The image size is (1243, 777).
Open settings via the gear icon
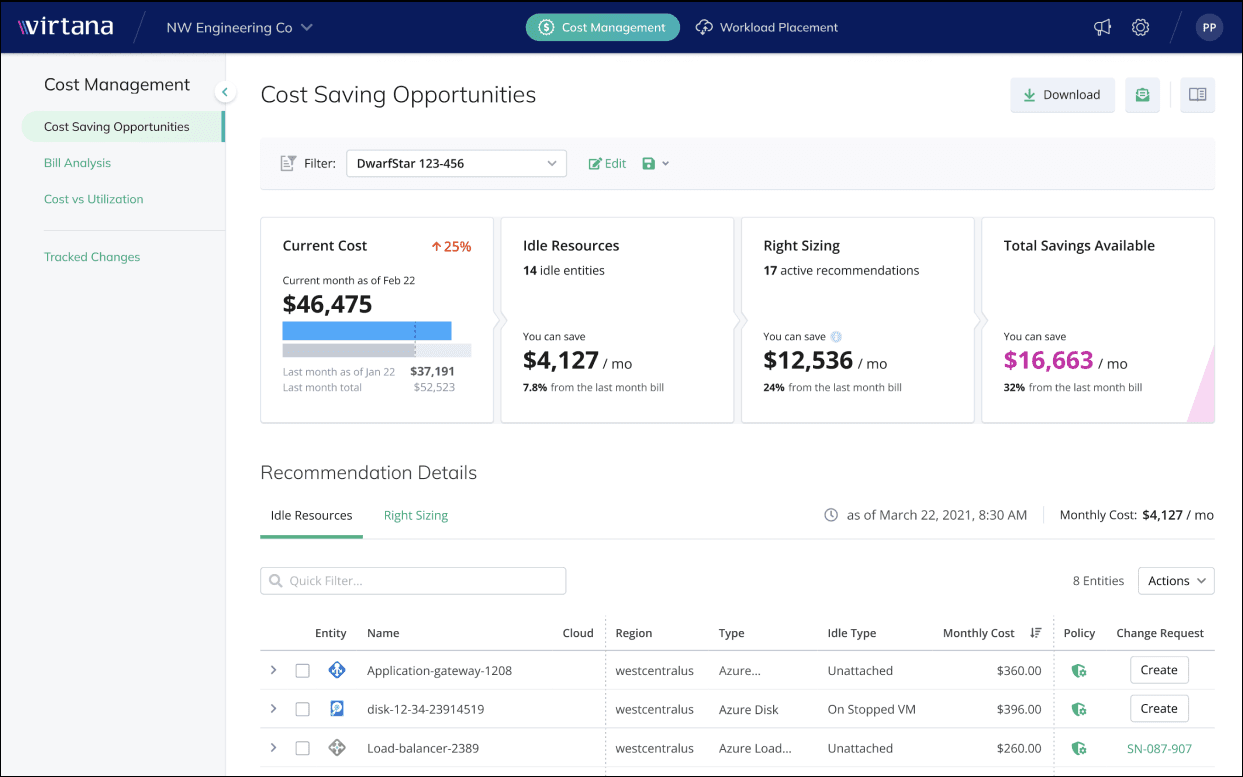point(1140,28)
